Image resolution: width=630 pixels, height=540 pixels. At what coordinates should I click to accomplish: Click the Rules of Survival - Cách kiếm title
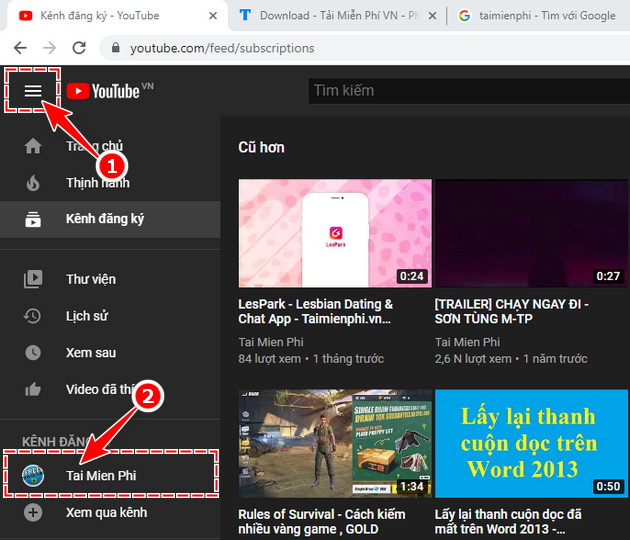click(x=321, y=522)
